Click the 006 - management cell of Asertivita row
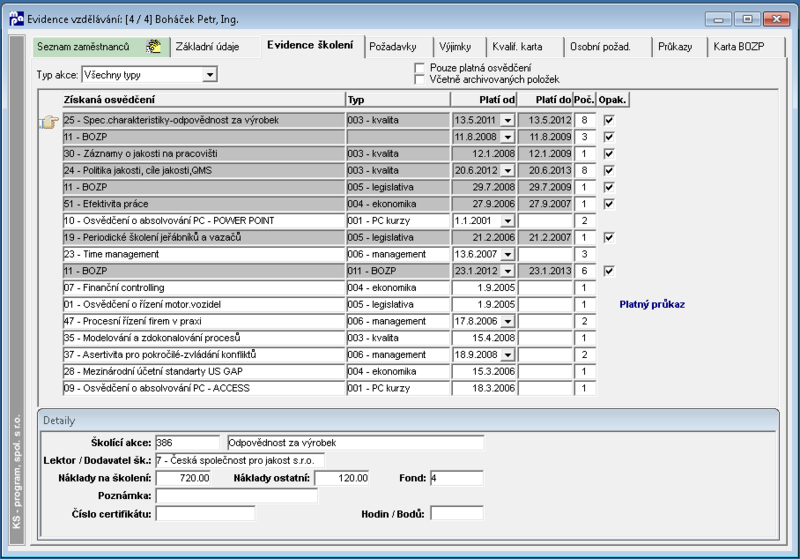The width and height of the screenshot is (800, 559). tap(398, 355)
